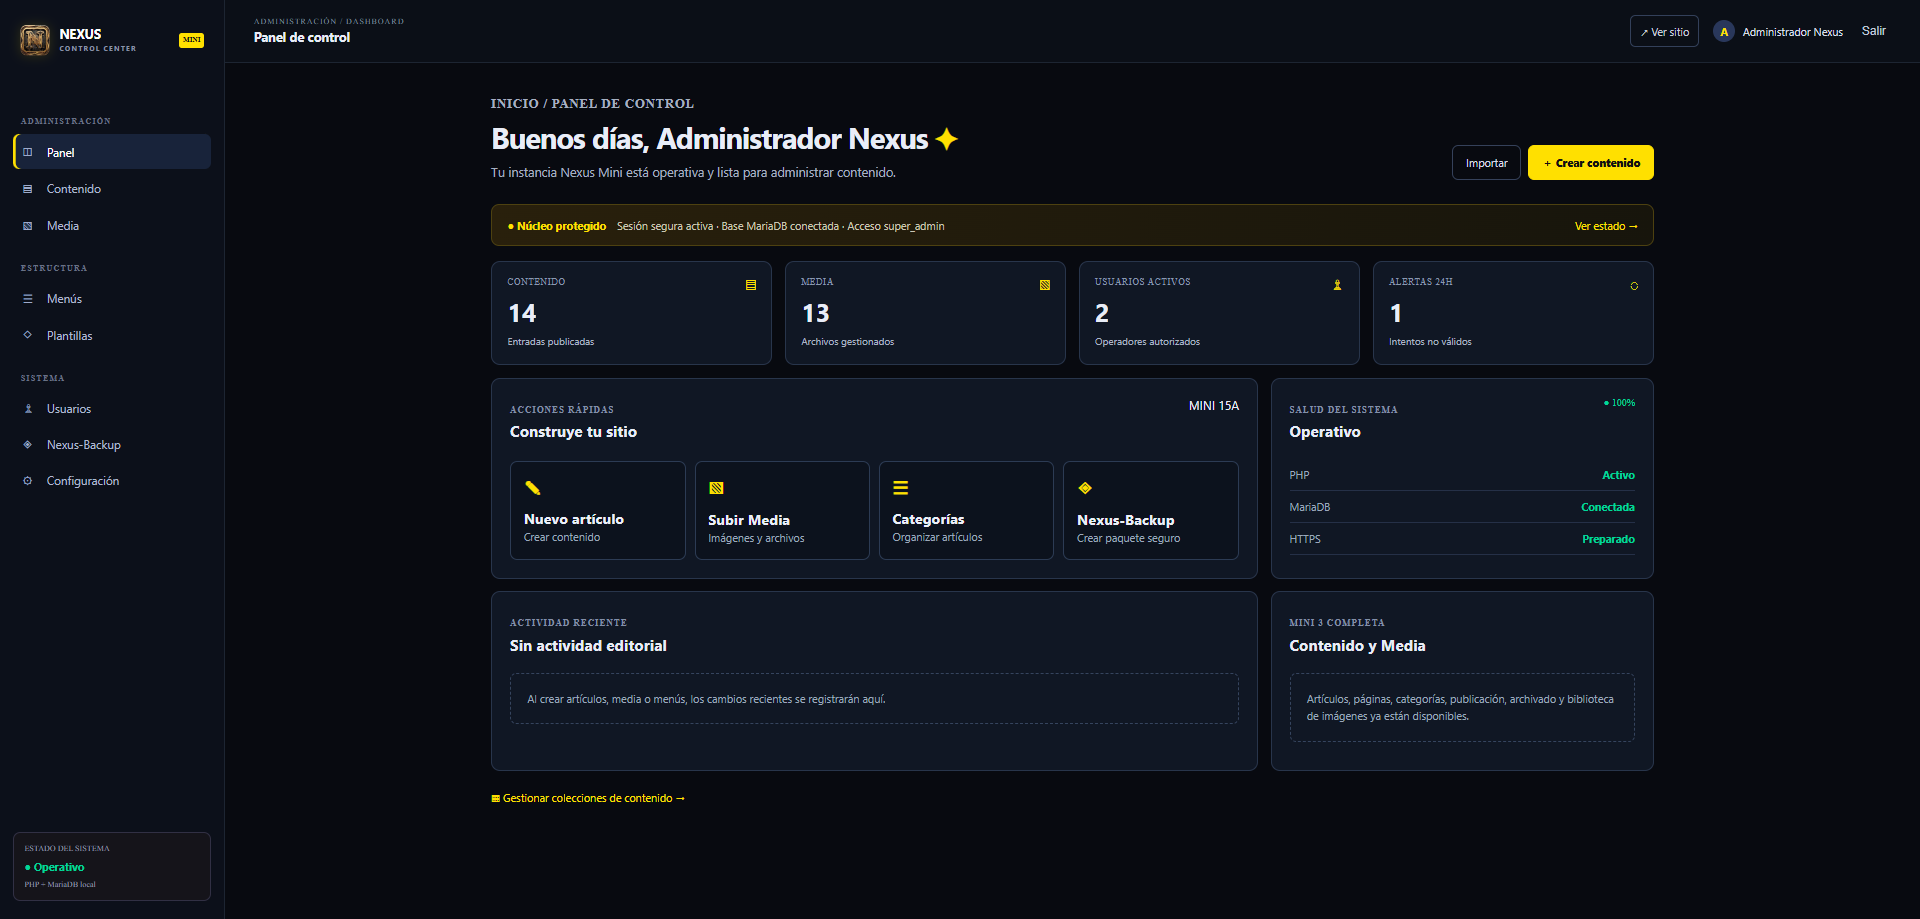
Task: Click the Media sidebar icon
Action: coord(28,226)
